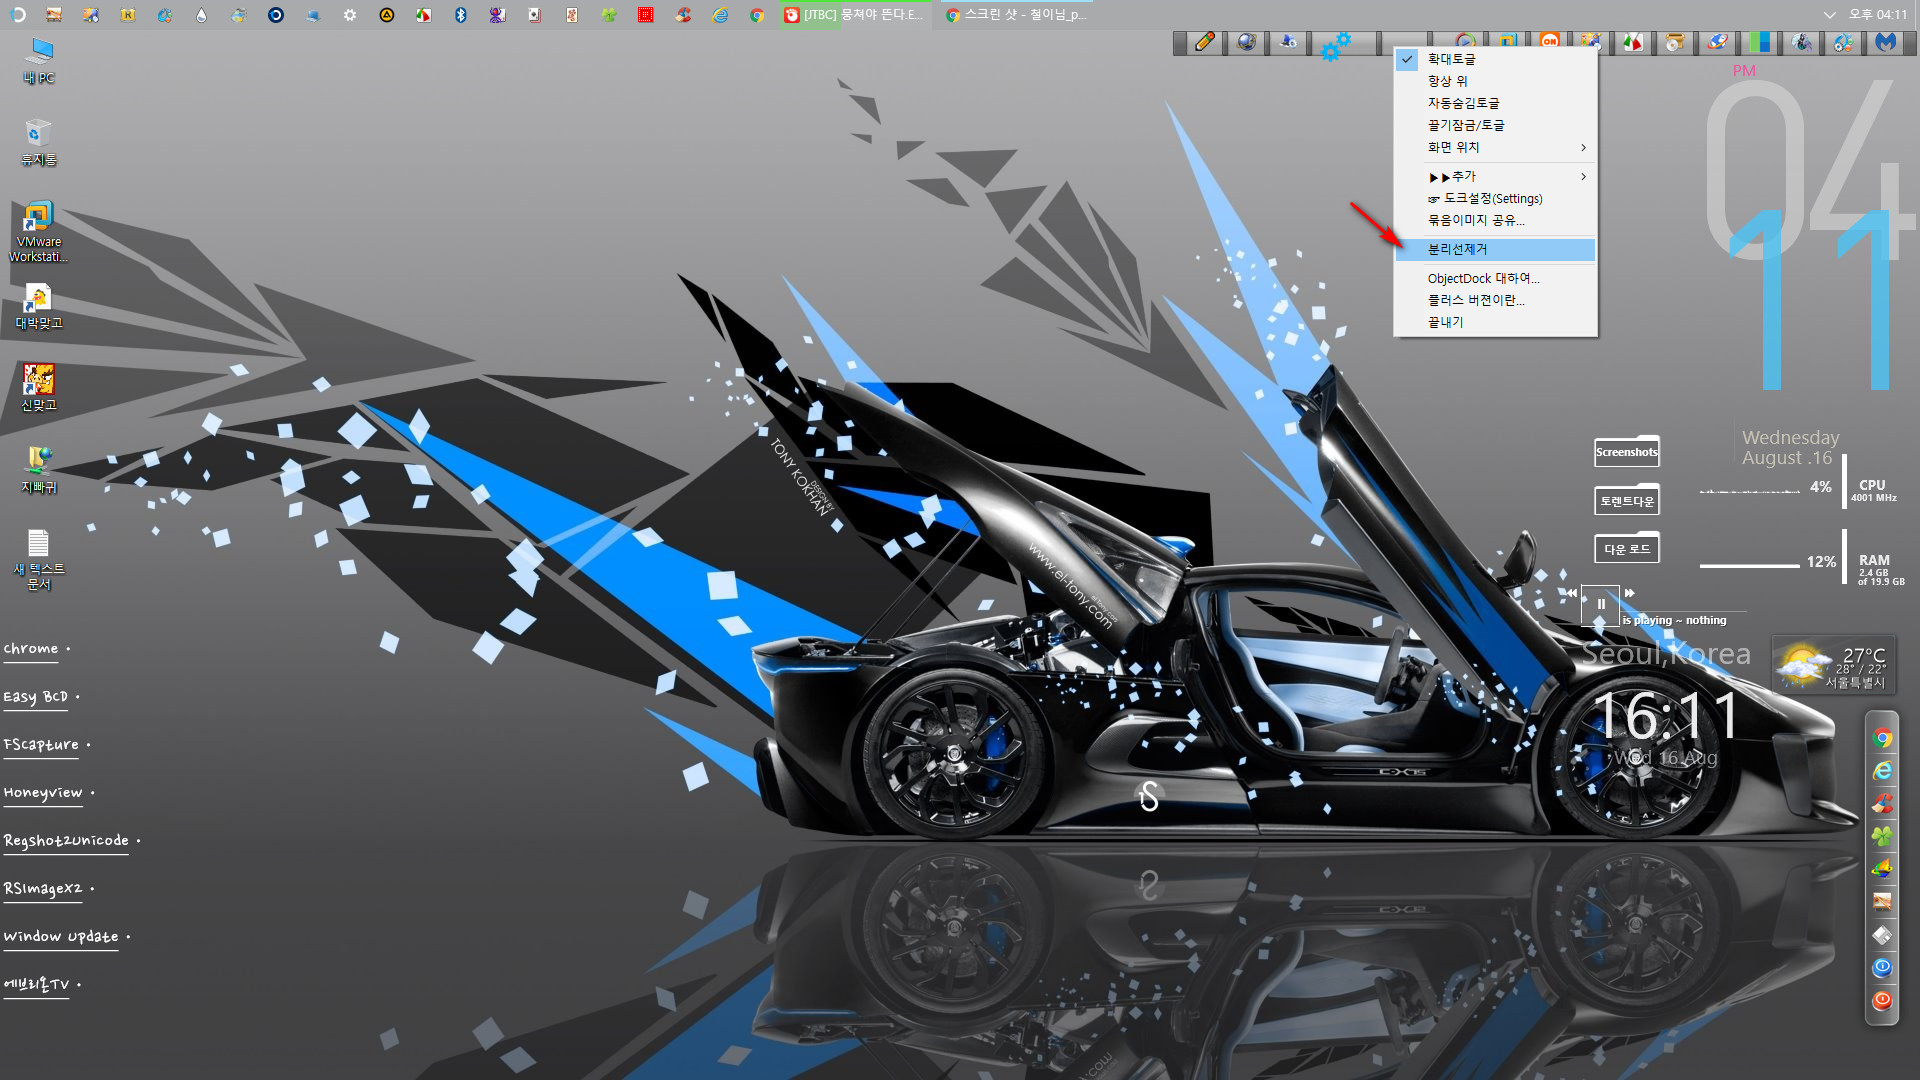The image size is (1920, 1080).
Task: Pause the music player widget
Action: pos(1600,604)
